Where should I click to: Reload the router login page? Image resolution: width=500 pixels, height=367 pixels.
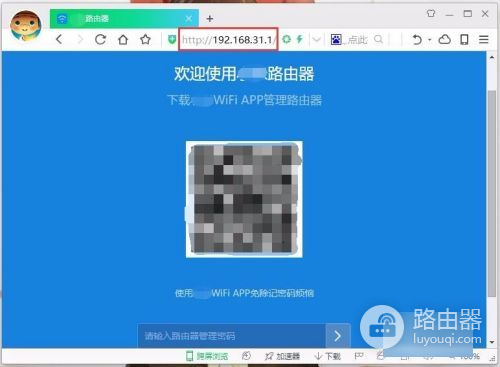pyautogui.click(x=100, y=39)
